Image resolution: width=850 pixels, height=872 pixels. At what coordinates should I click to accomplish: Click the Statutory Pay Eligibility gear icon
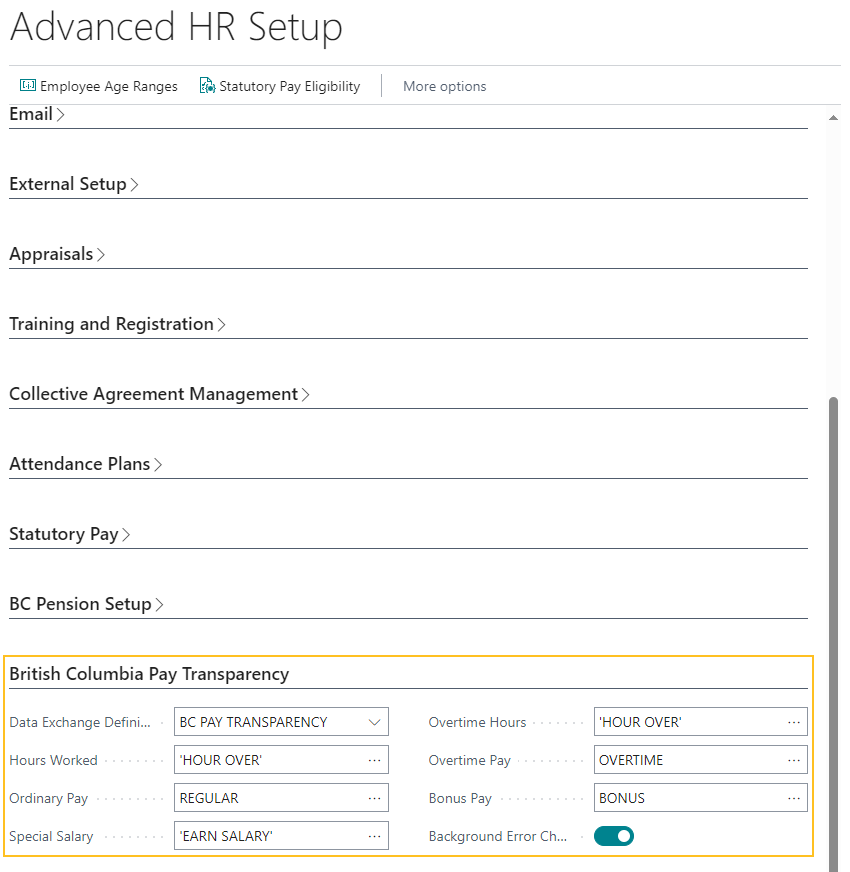207,86
